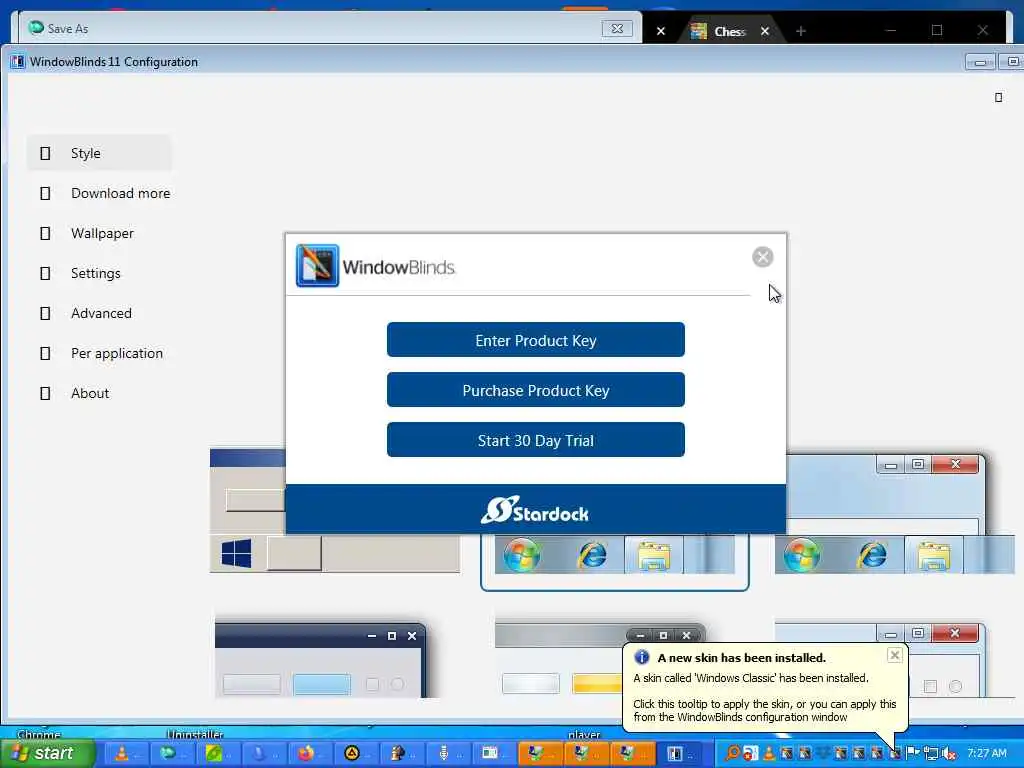The image size is (1024, 768).
Task: Close the WindowBlinds activation dialog
Action: pos(762,257)
